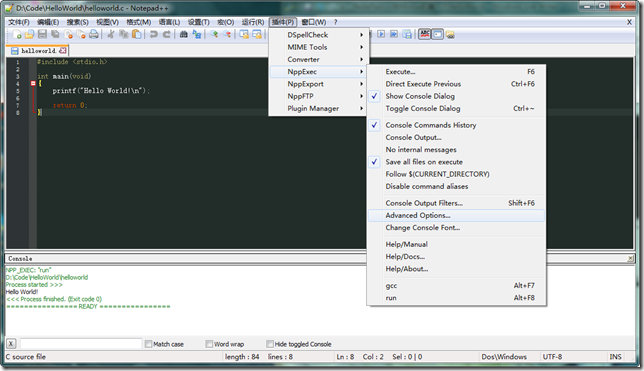Toggle the ABC spell check icon
This screenshot has height=371, width=644.
pos(424,35)
